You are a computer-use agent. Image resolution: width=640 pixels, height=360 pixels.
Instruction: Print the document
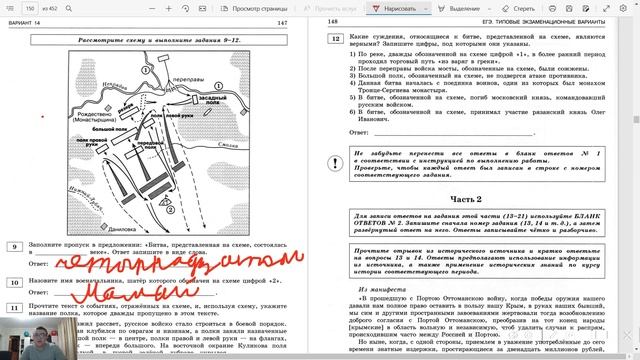(552, 8)
